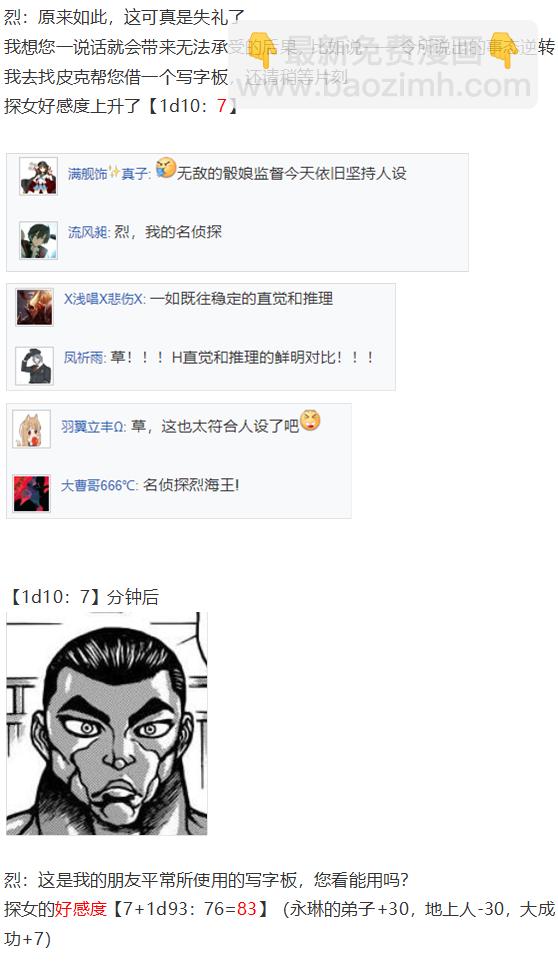This screenshot has height=974, width=558.
Task: Open username link 羽翼立丰Ω
Action: (93, 426)
